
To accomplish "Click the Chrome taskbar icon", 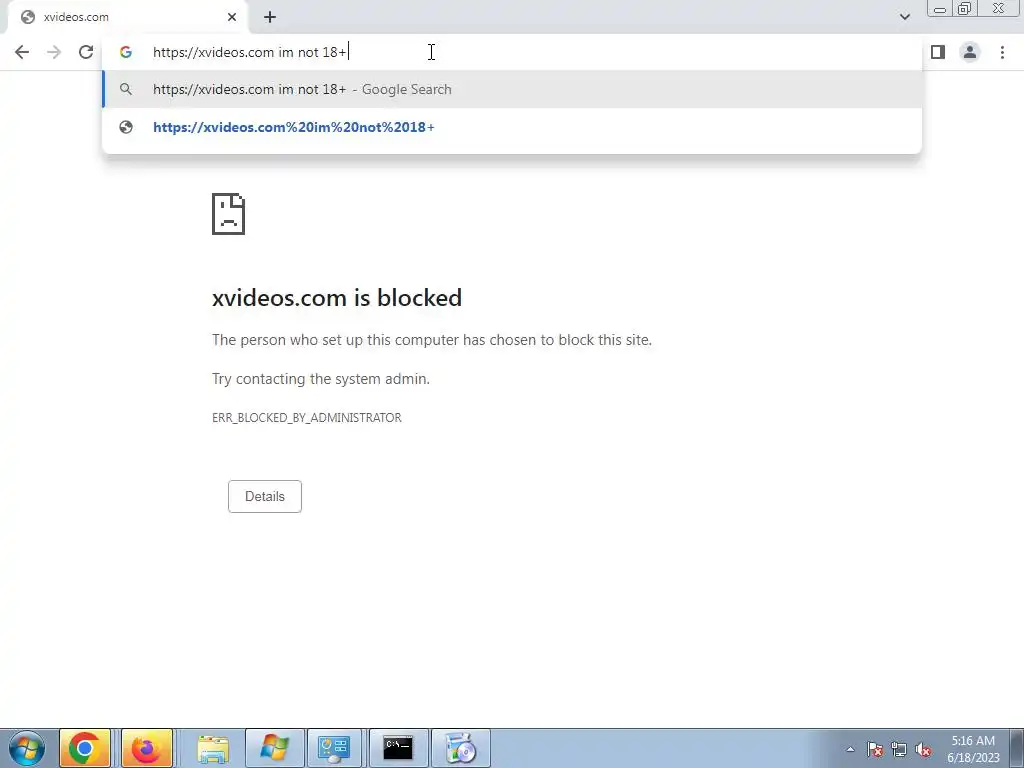I will pos(85,748).
